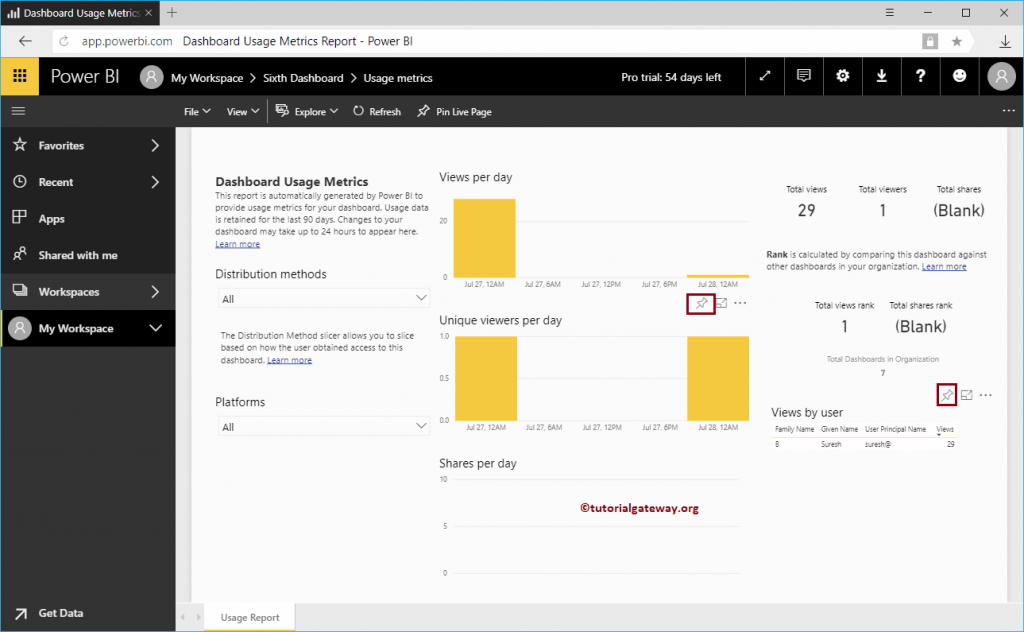Pin the Views per day chart live
The height and width of the screenshot is (632, 1024).
click(x=699, y=303)
